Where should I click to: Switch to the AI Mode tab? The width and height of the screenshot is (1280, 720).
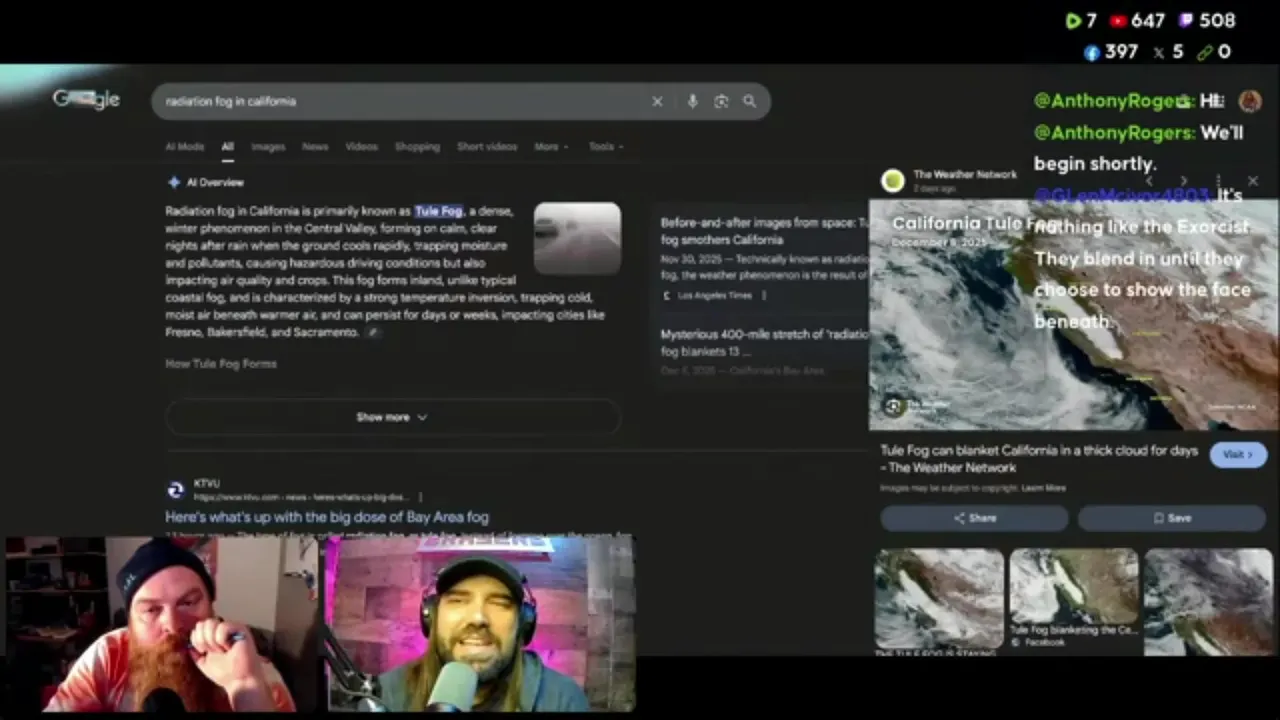tap(184, 146)
